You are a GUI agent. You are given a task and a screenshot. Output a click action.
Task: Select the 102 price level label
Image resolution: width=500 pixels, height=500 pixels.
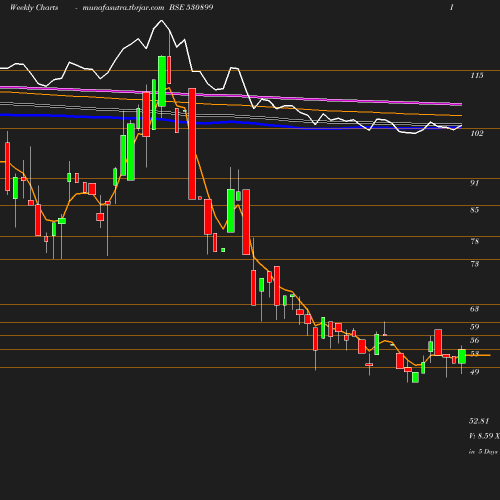pos(477,134)
